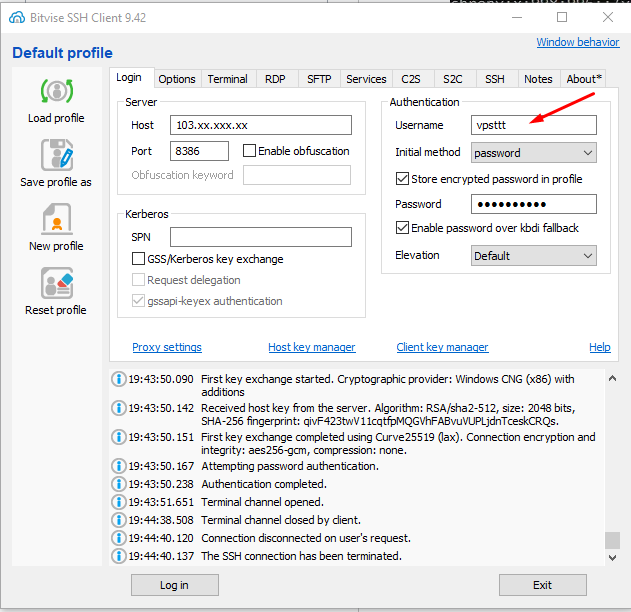Viewport: 631px width, 612px height.
Task: Minimize the Bitvise SSH Client window
Action: click(x=517, y=17)
